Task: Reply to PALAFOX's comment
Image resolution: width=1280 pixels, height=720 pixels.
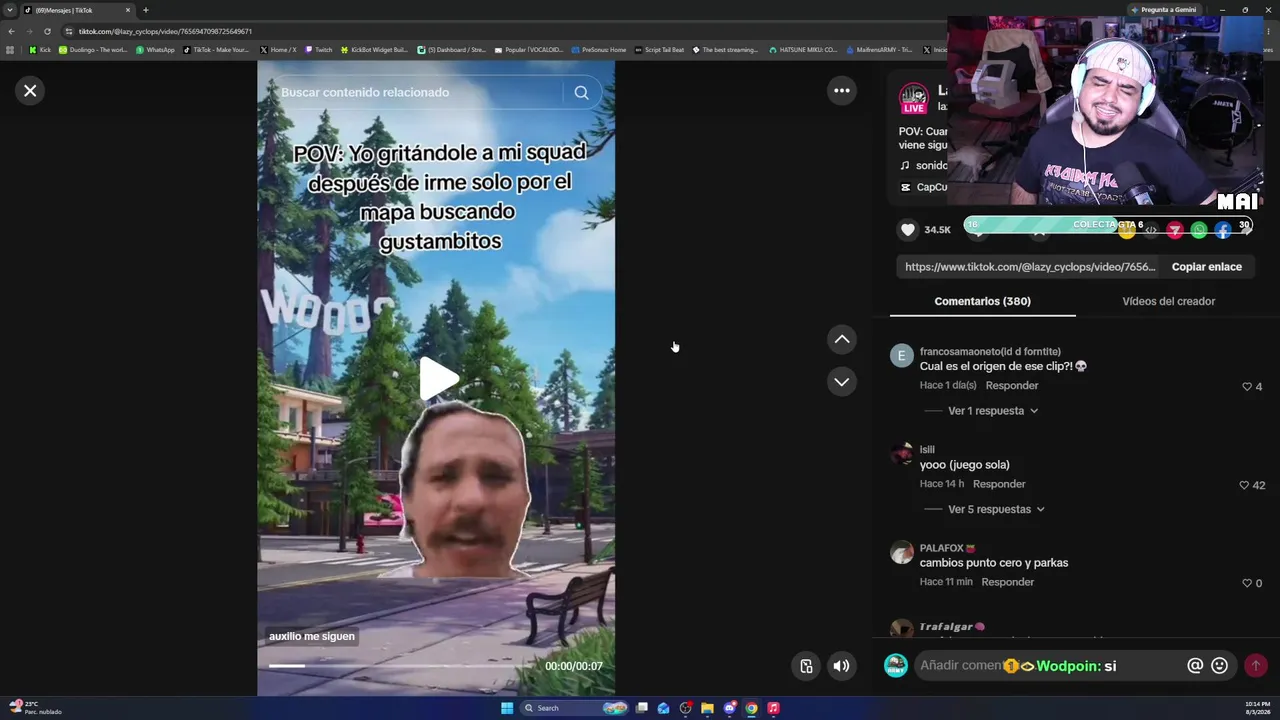Action: pos(1007,582)
